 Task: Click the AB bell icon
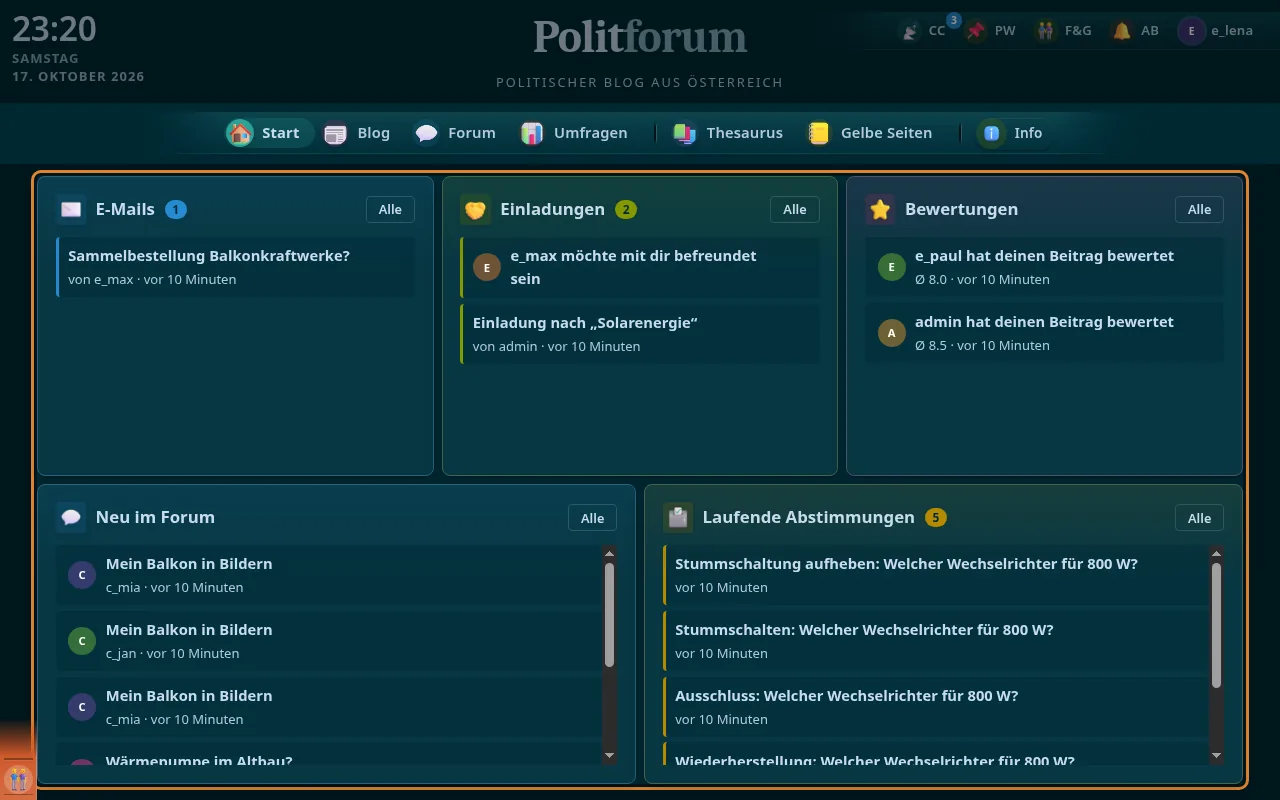point(1122,31)
